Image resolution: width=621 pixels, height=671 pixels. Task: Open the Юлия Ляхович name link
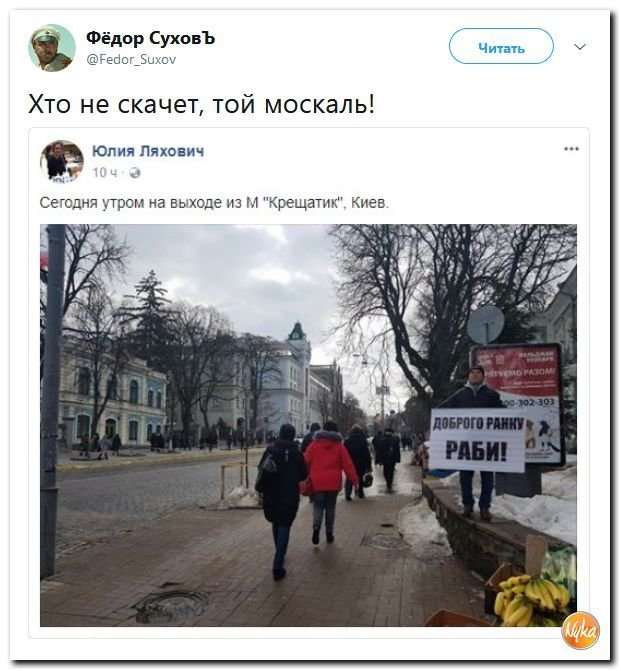pyautogui.click(x=148, y=151)
